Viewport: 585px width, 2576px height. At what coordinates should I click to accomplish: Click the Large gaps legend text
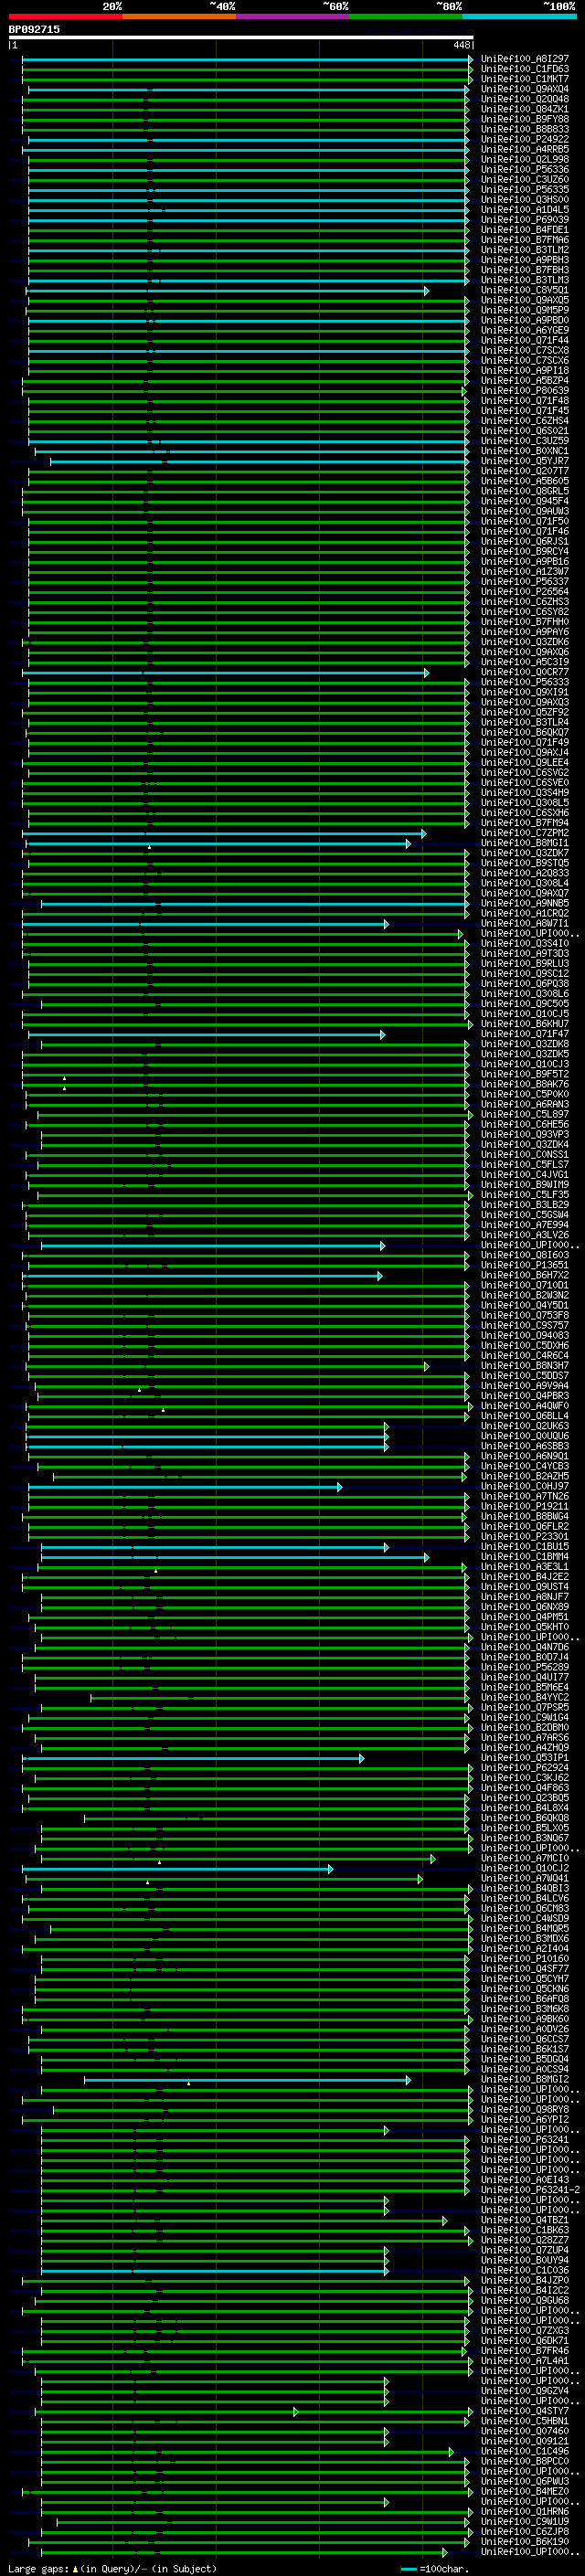112,2569
